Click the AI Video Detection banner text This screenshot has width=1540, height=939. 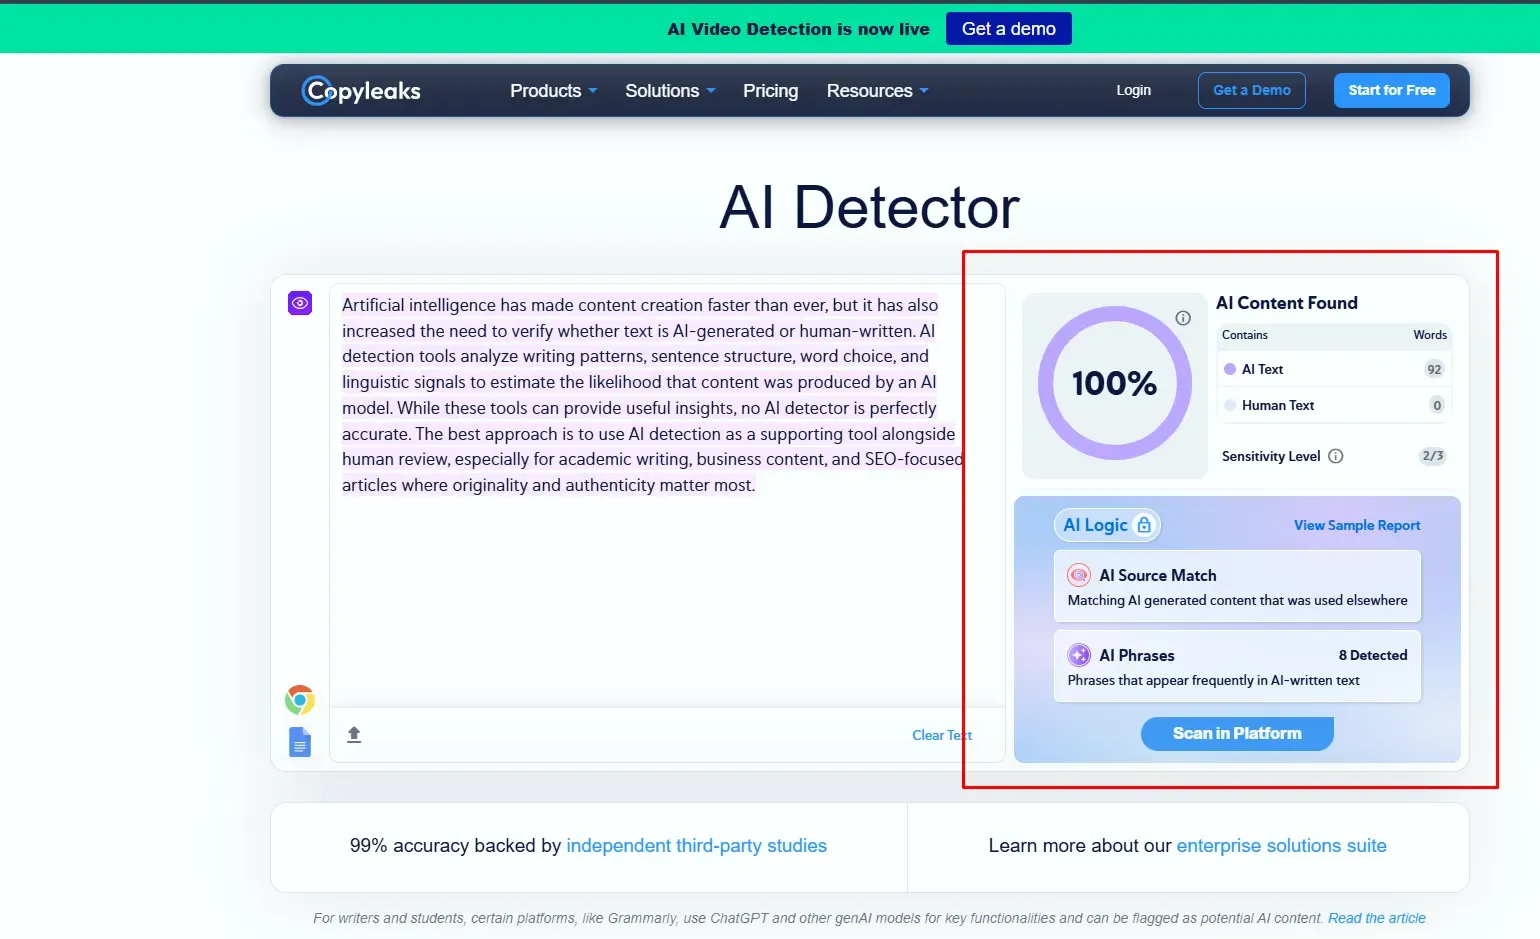pos(798,29)
